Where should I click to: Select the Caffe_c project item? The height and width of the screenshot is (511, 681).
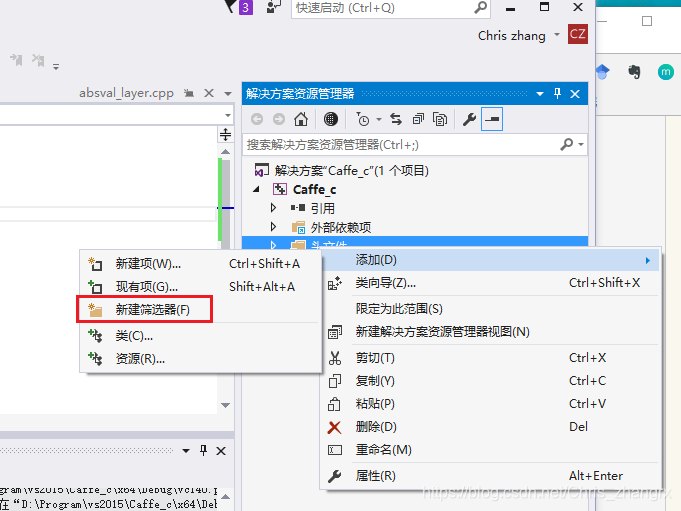coord(314,190)
